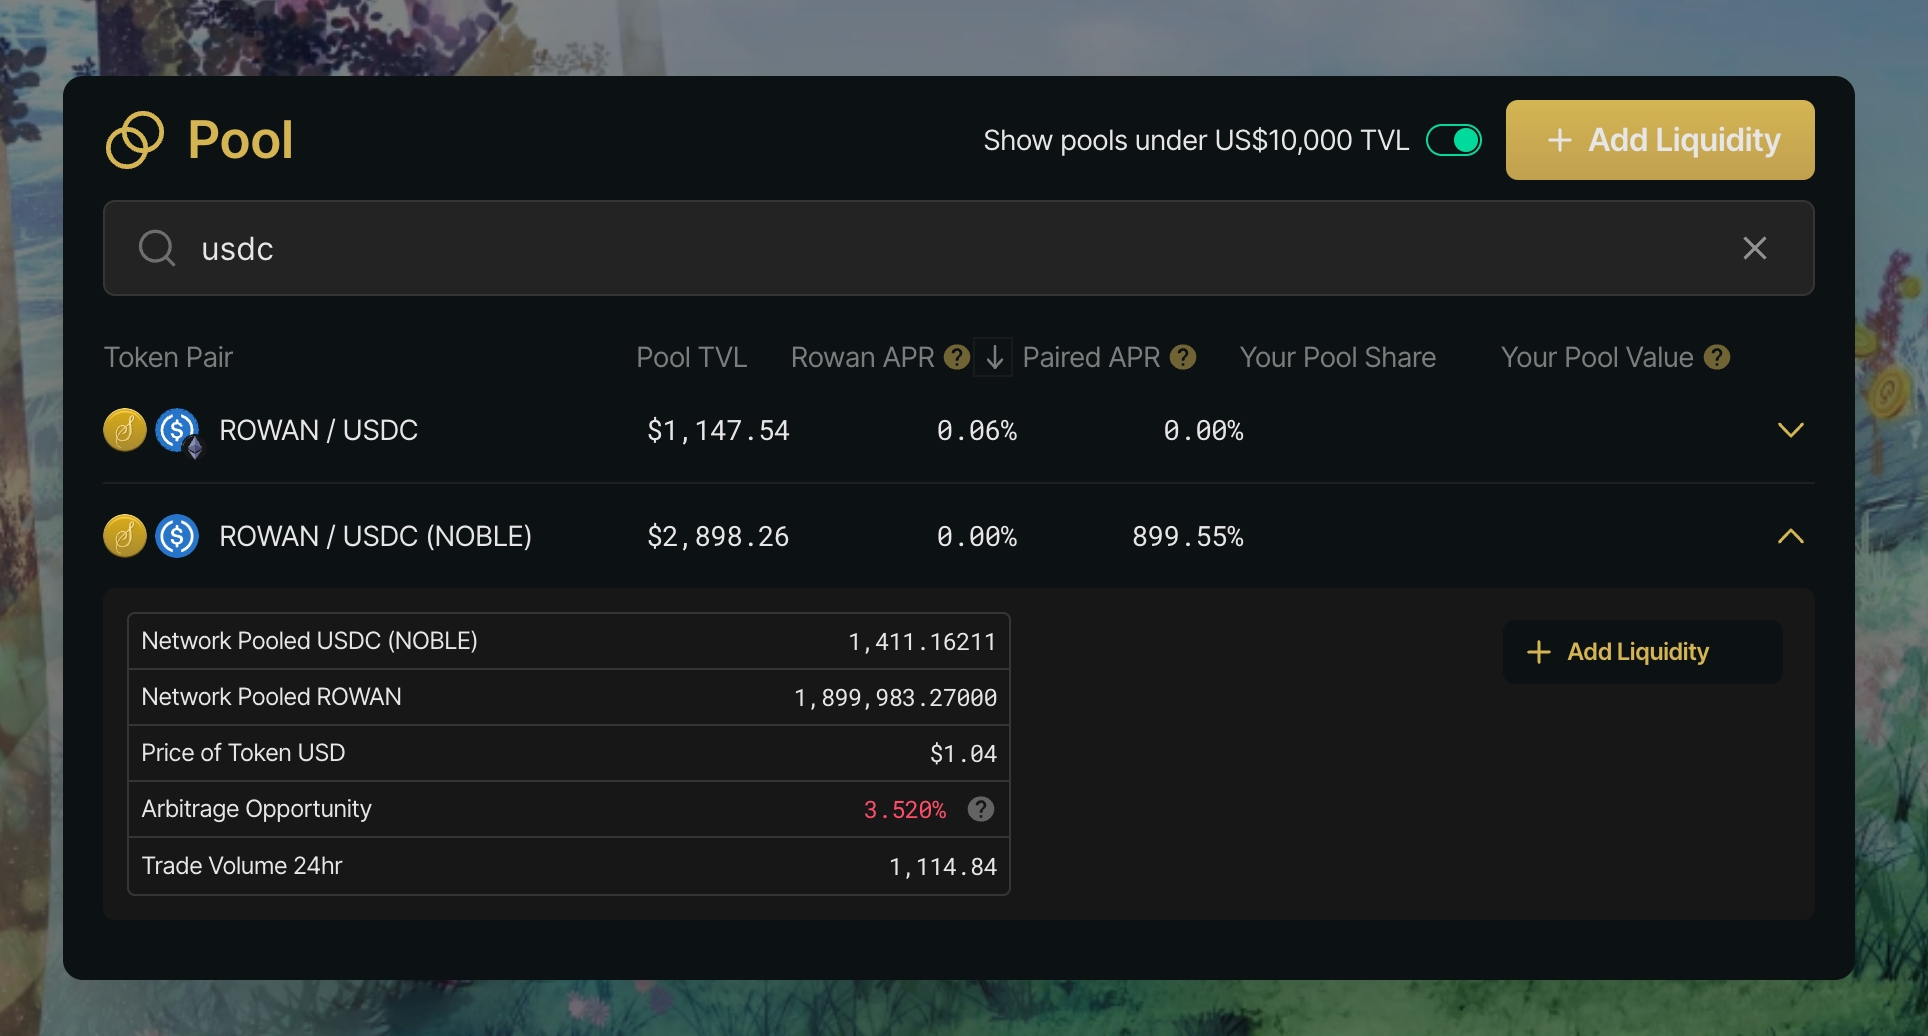Image resolution: width=1928 pixels, height=1036 pixels.
Task: Collapse the ROWAN / USDC (NOBLE) pool row
Action: (x=1790, y=537)
